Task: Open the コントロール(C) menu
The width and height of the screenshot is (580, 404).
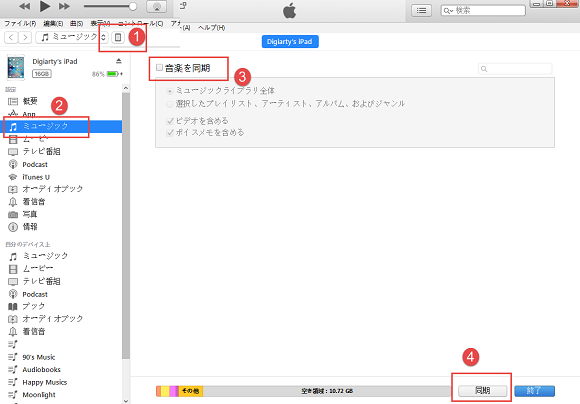Action: point(141,23)
